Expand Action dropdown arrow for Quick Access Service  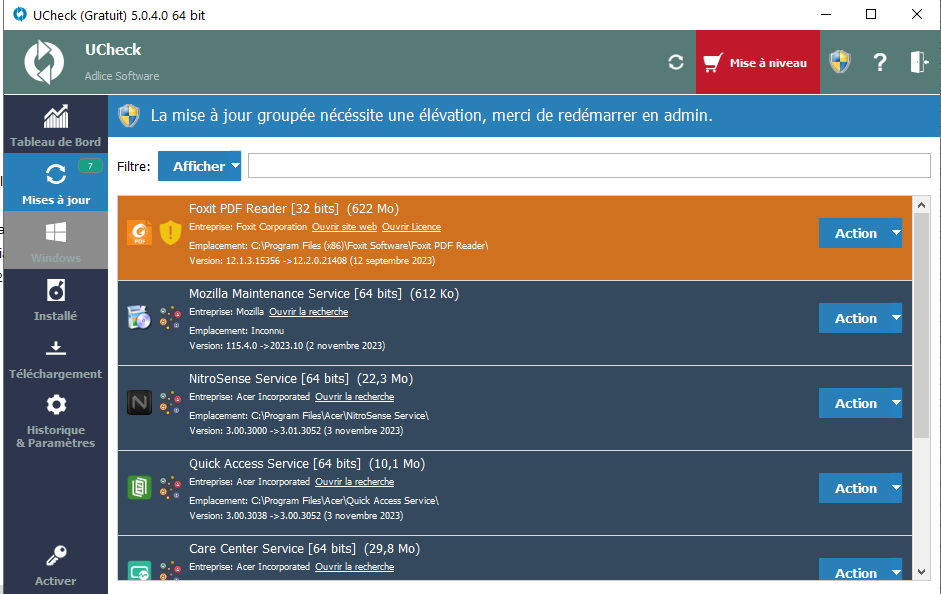(896, 488)
